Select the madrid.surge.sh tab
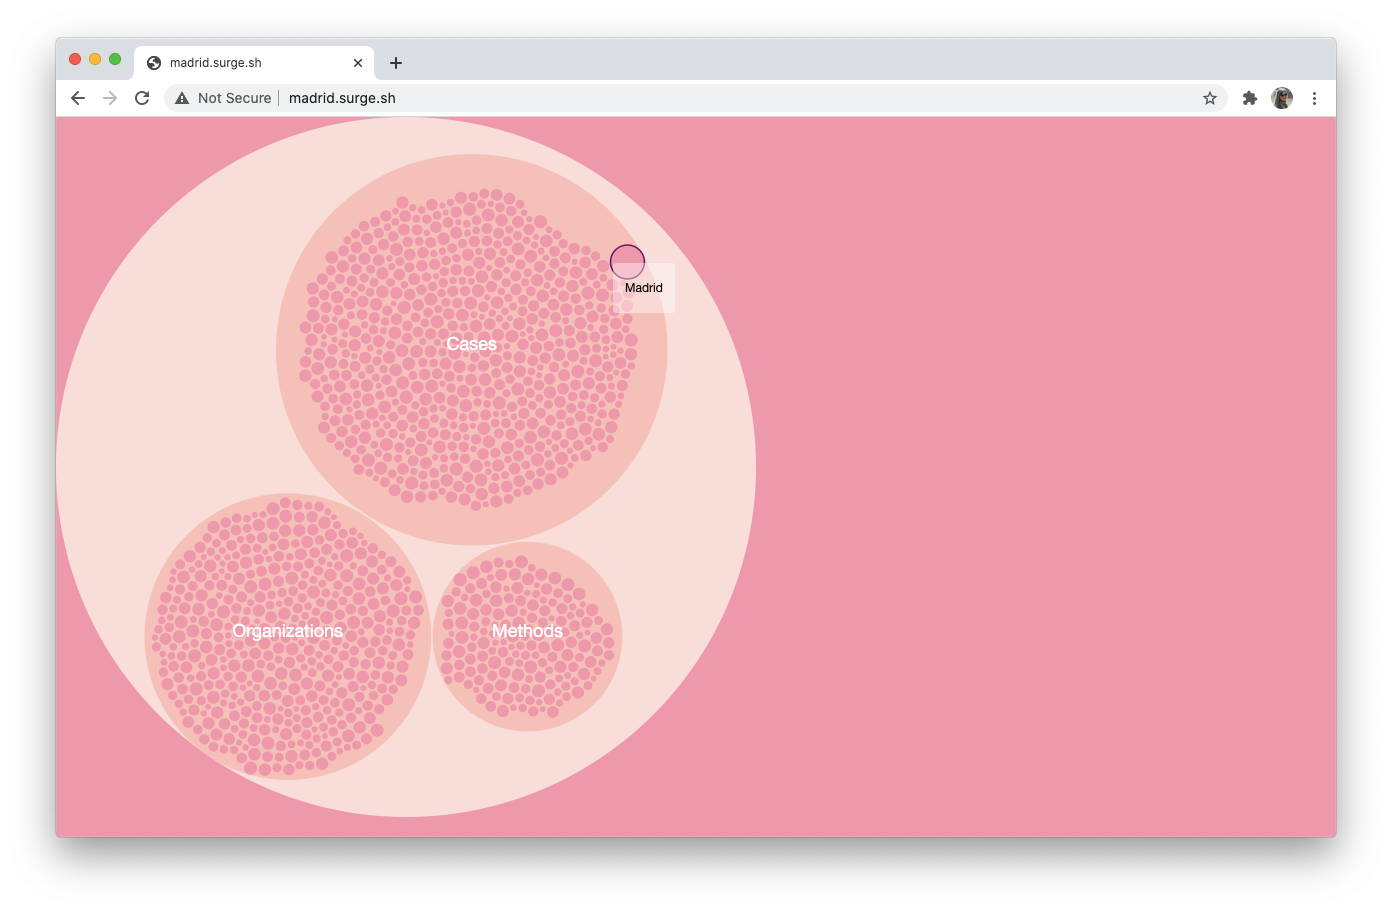1392x911 pixels. (254, 62)
